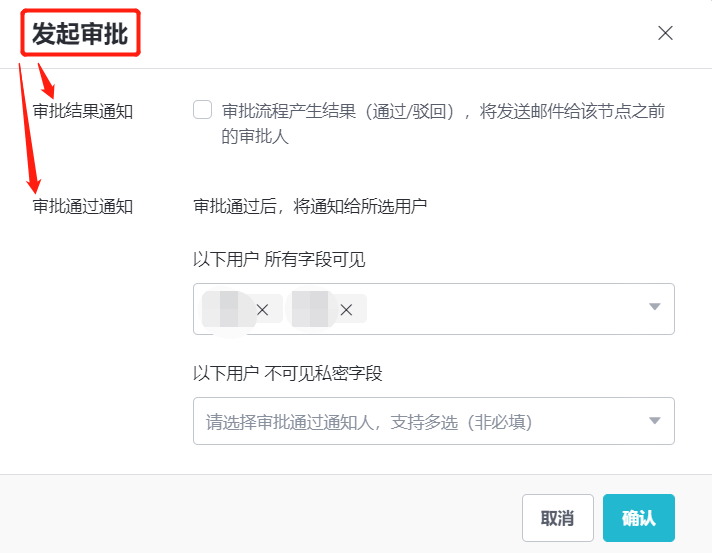This screenshot has height=553, width=712.
Task: Confirm with the 确认 button
Action: (x=638, y=518)
